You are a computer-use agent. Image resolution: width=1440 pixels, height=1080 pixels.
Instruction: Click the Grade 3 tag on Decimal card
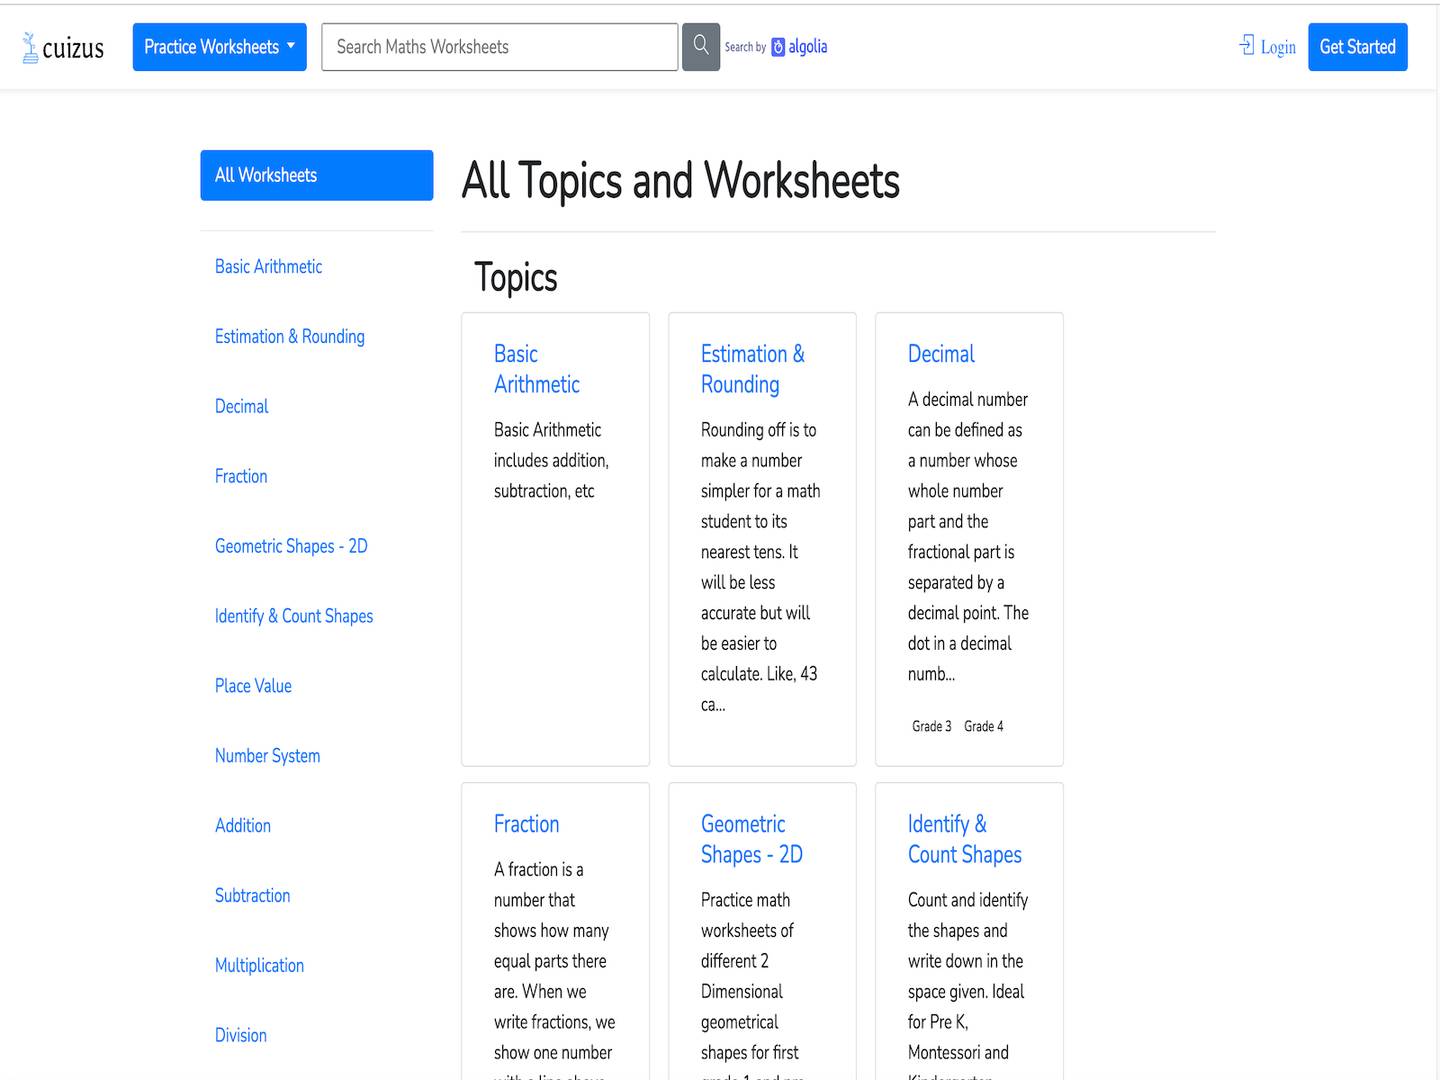tap(931, 727)
